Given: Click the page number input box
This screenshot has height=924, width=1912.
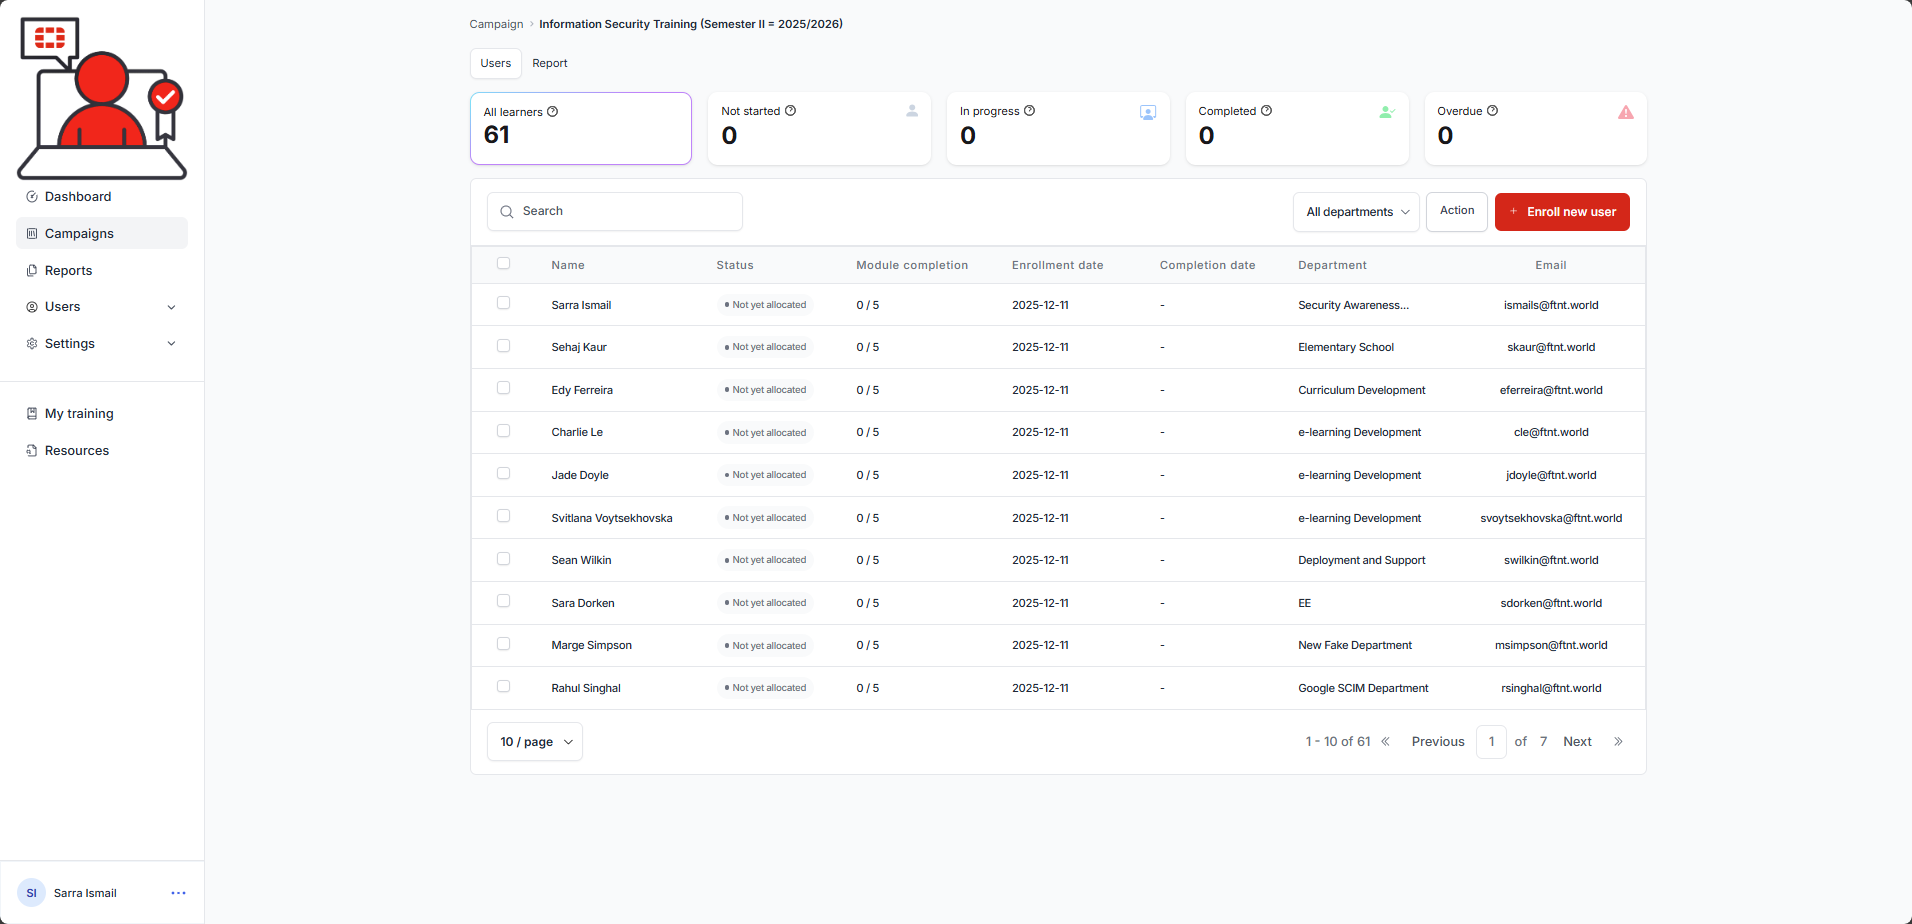Looking at the screenshot, I should pos(1491,742).
